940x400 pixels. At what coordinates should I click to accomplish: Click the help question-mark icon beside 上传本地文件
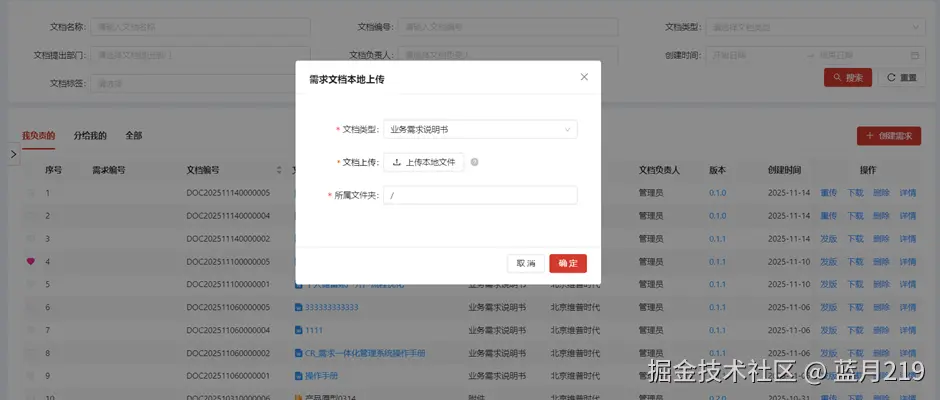(474, 162)
